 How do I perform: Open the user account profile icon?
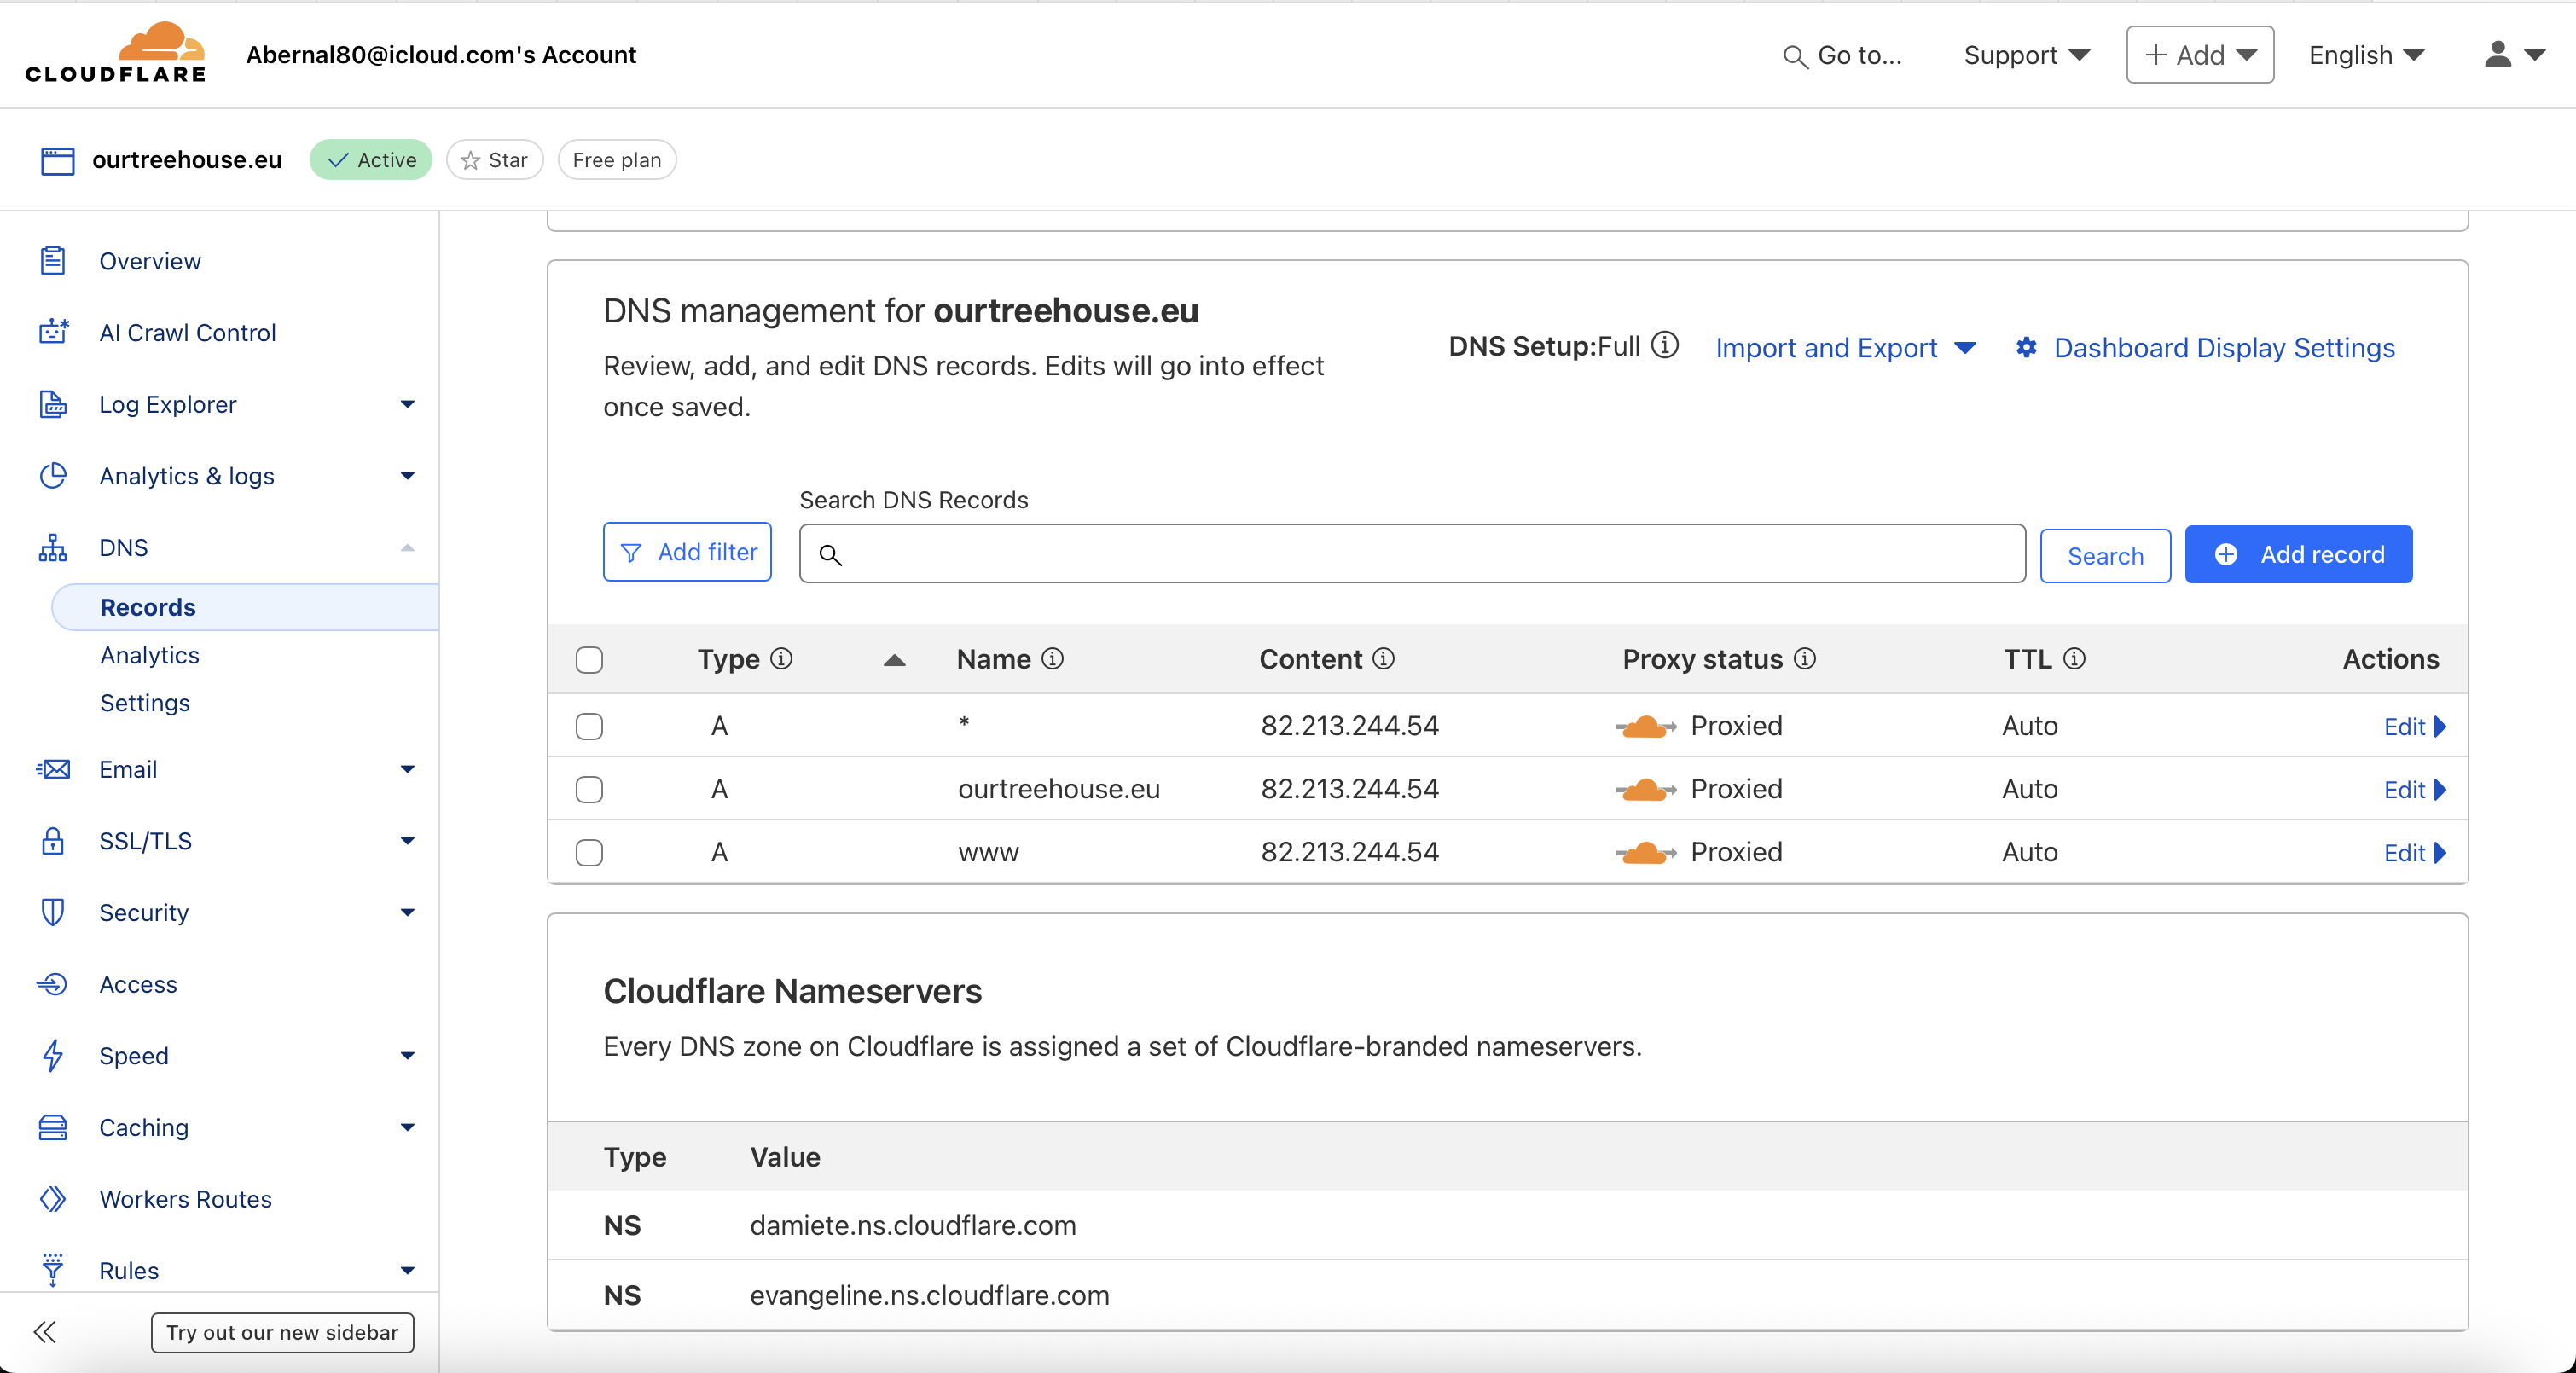click(2498, 55)
